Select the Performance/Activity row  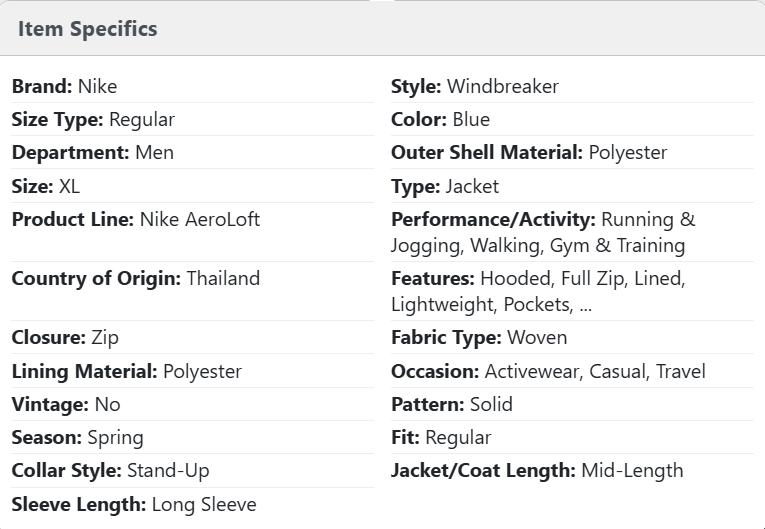point(572,232)
